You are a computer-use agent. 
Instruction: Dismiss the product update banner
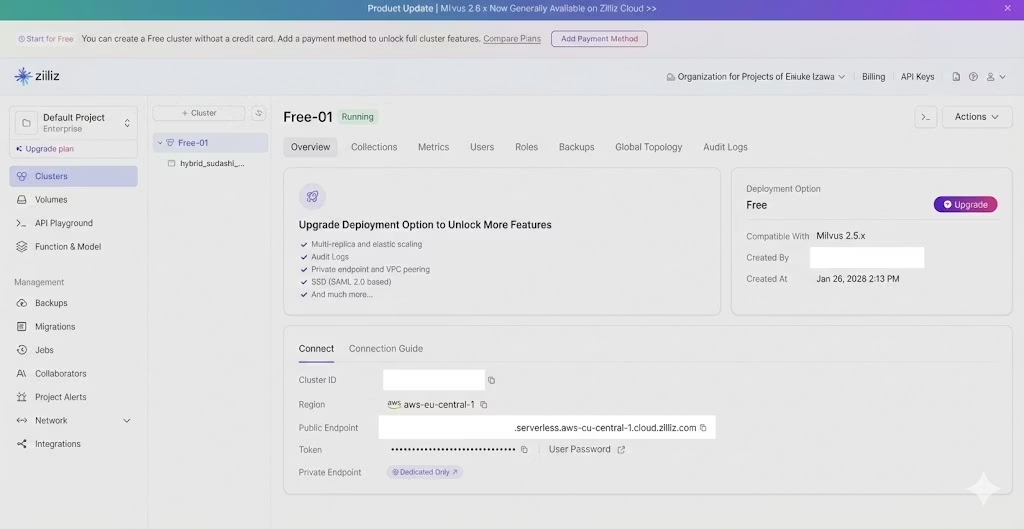[1007, 8]
